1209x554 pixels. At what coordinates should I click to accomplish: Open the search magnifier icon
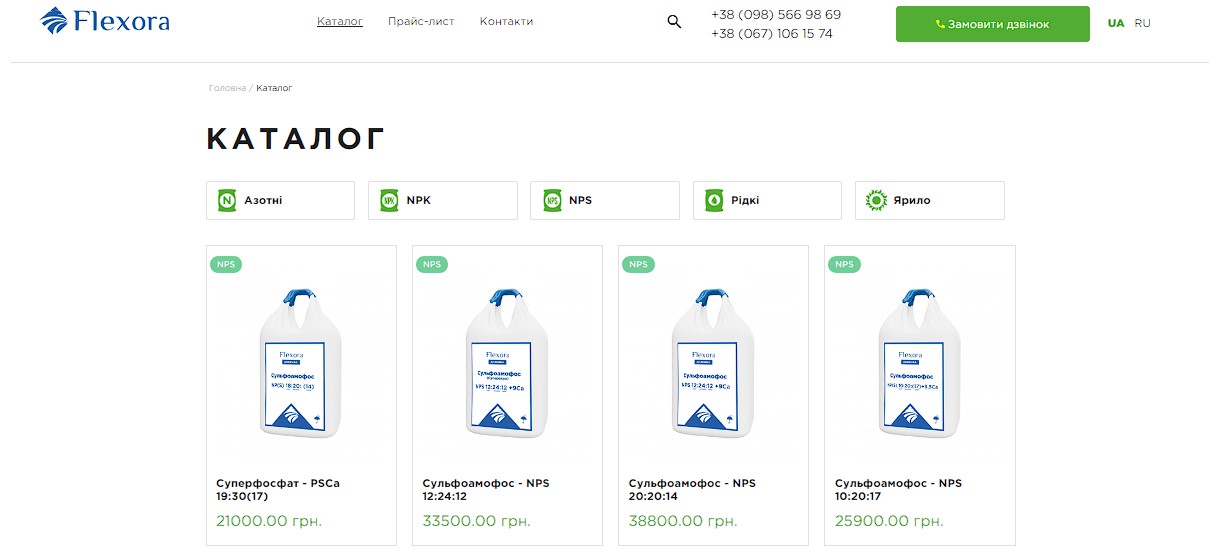[x=674, y=22]
